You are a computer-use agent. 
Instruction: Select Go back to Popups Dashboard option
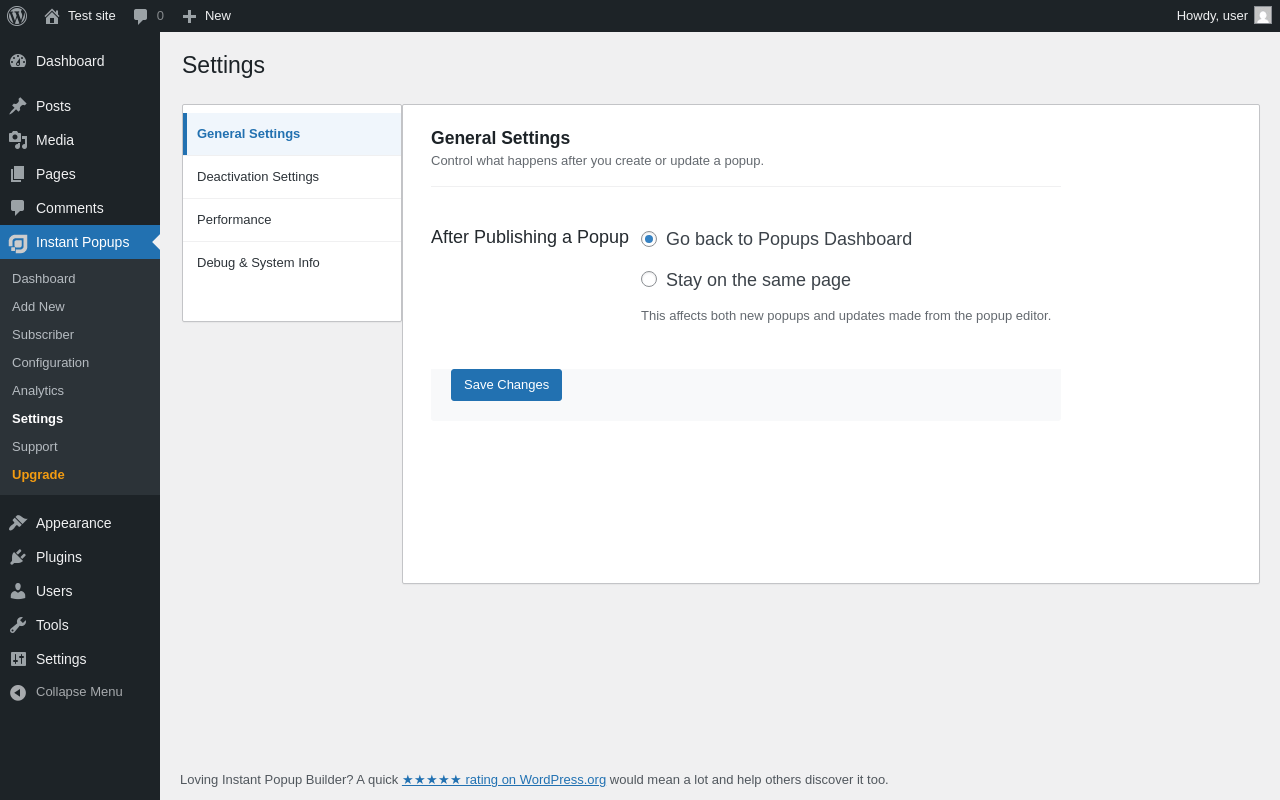click(x=649, y=239)
